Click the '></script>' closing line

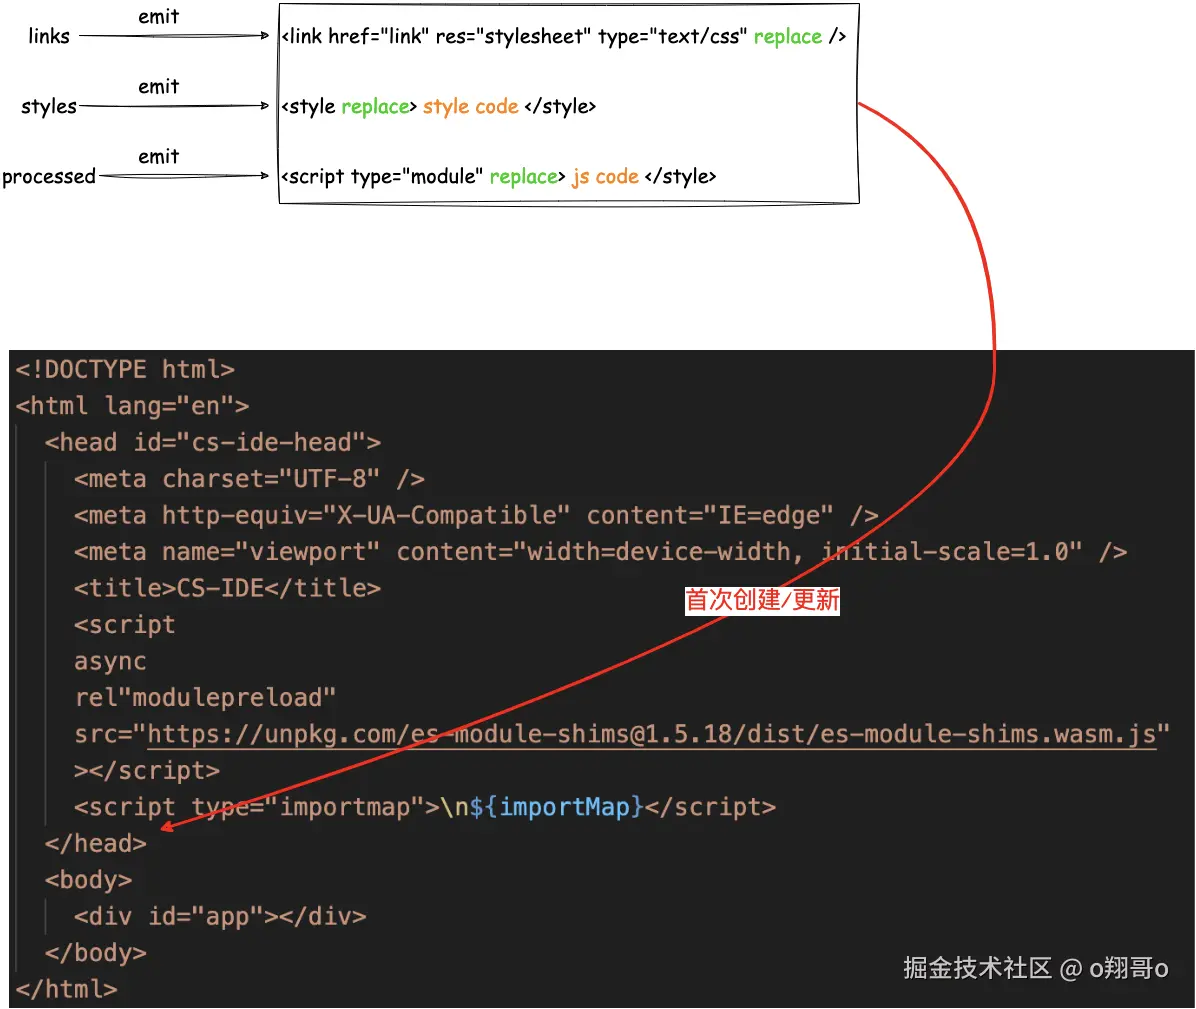[x=147, y=771]
